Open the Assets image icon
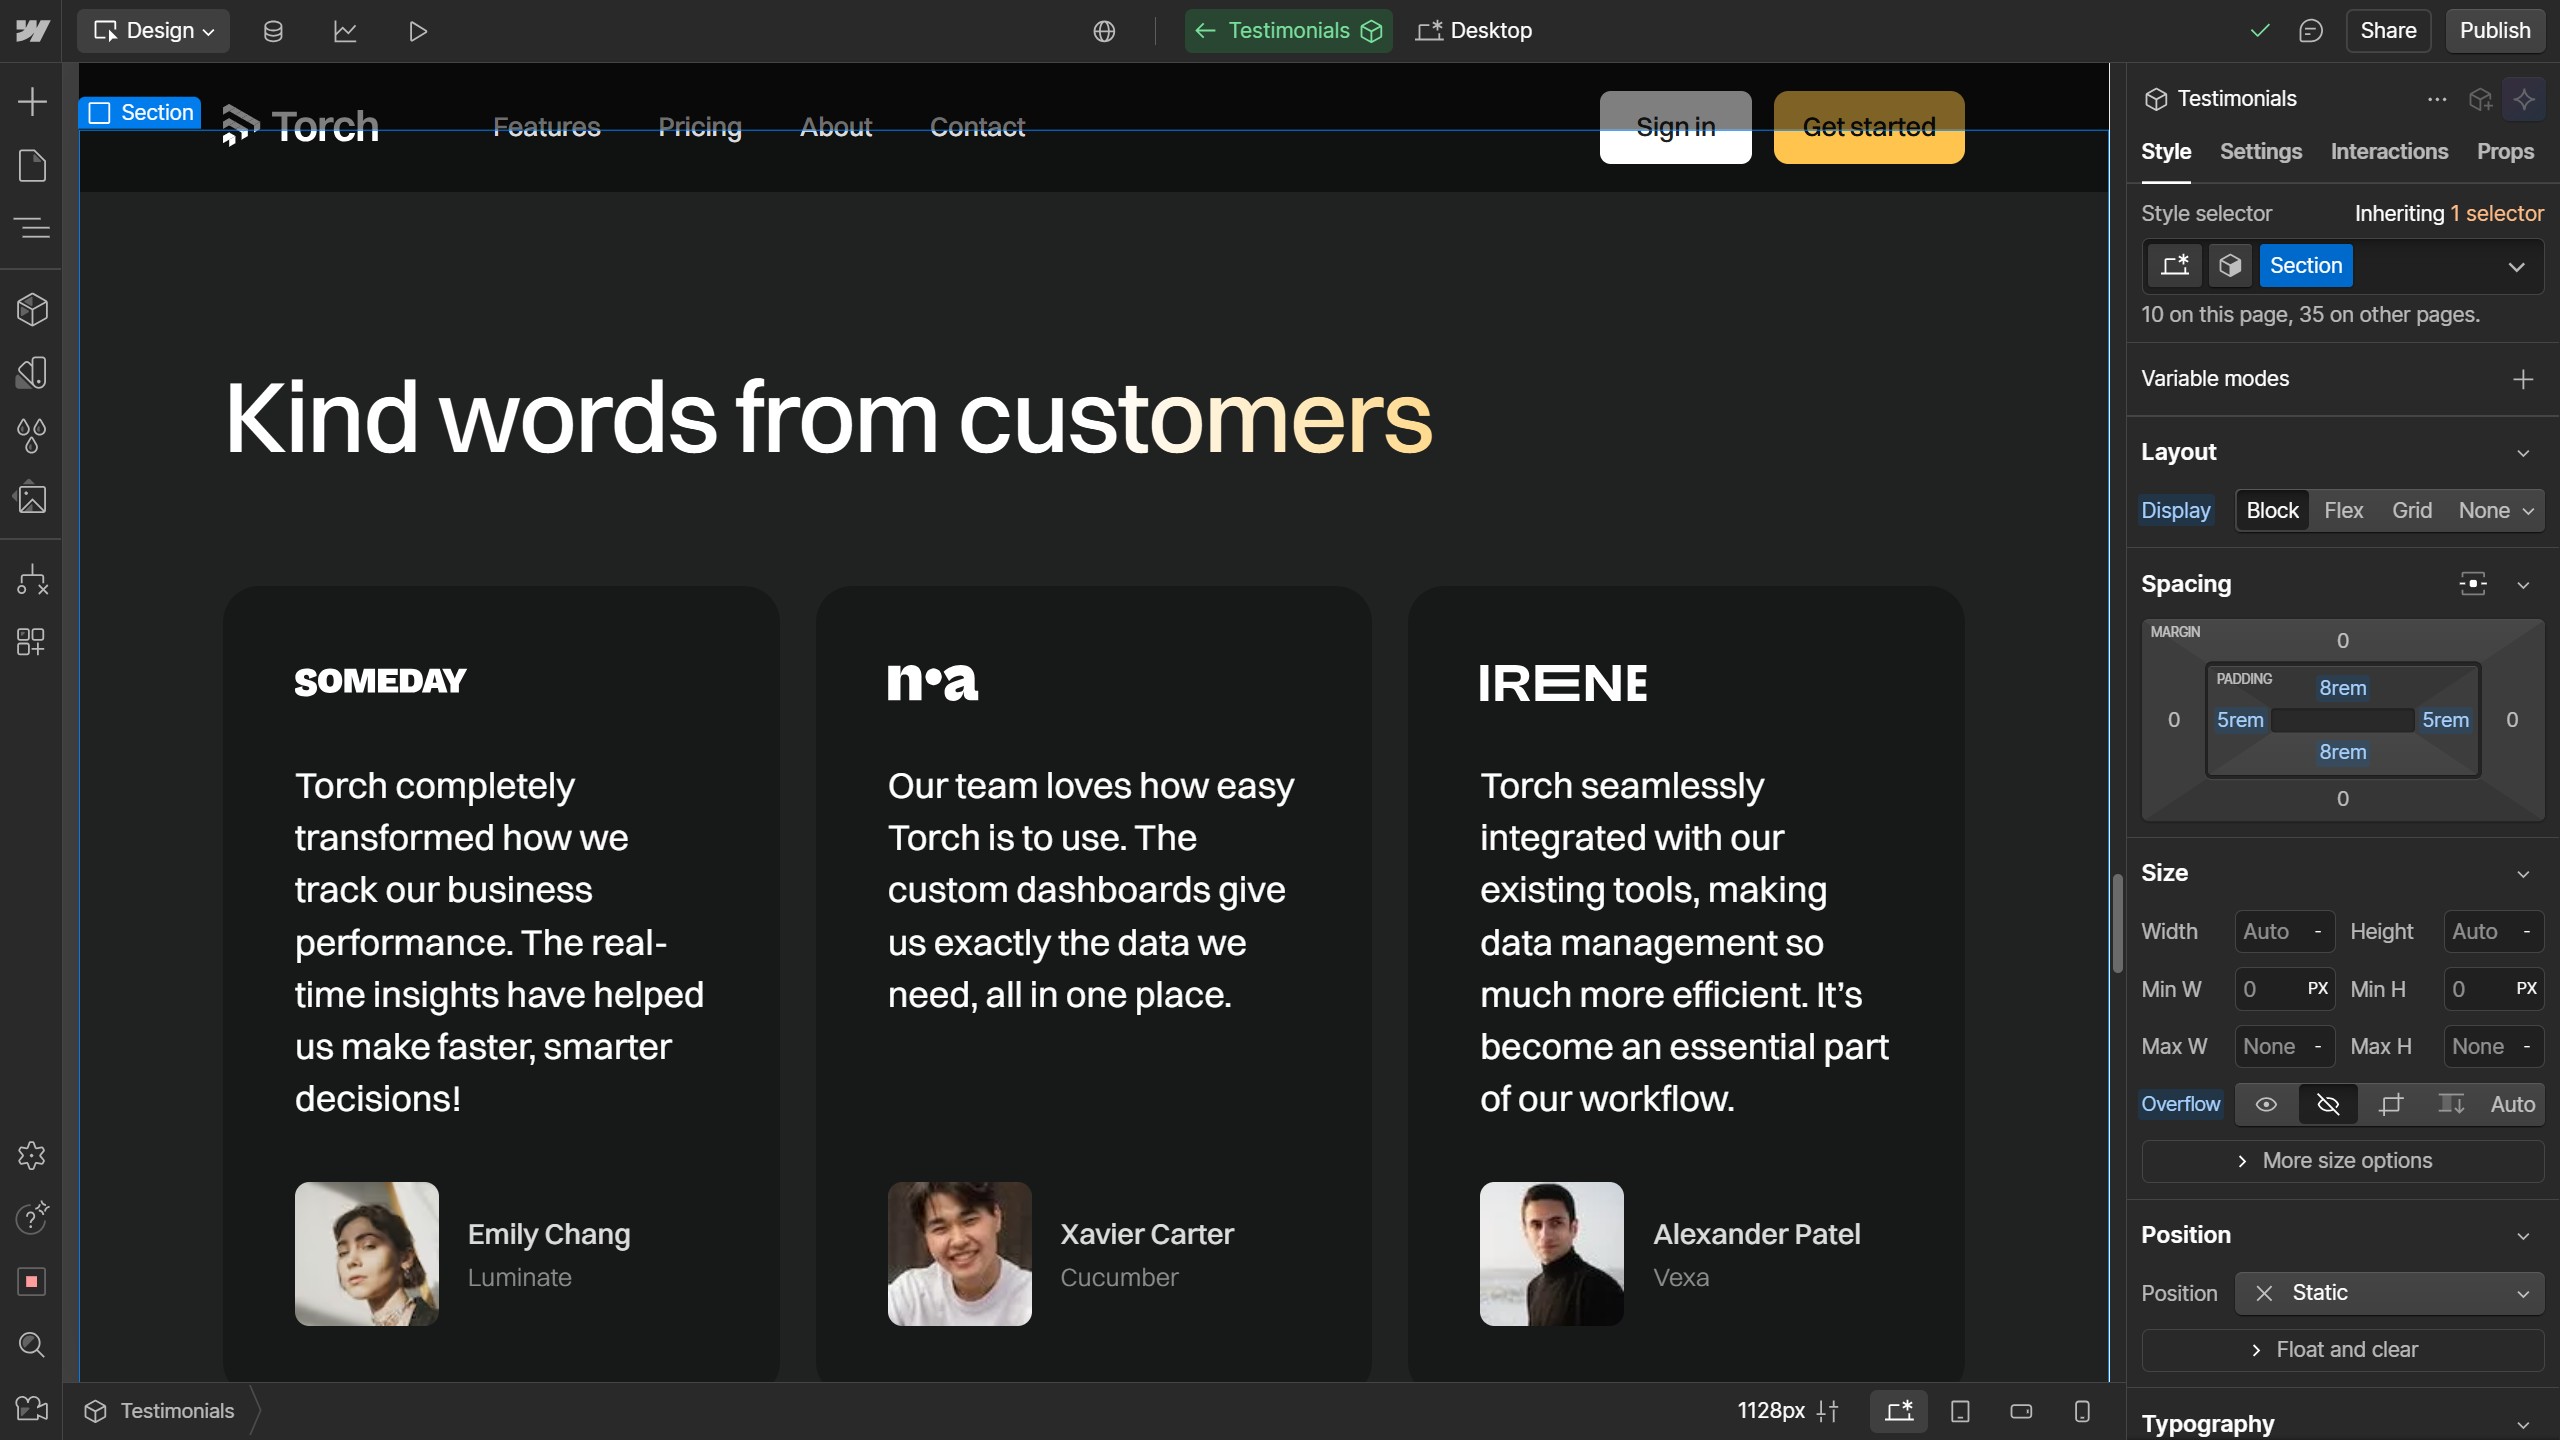This screenshot has height=1440, width=2560. tap(32, 498)
